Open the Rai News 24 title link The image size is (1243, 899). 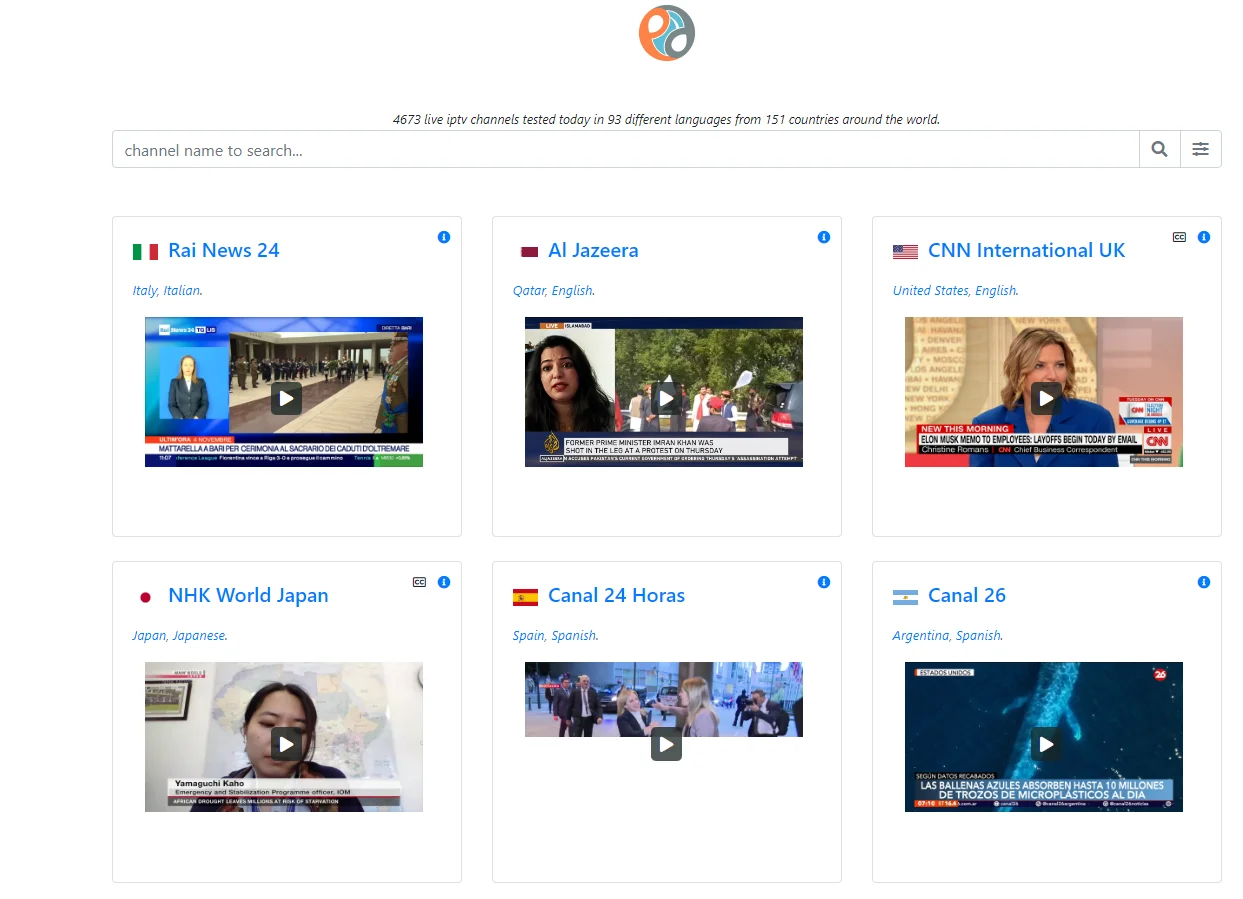pyautogui.click(x=224, y=250)
